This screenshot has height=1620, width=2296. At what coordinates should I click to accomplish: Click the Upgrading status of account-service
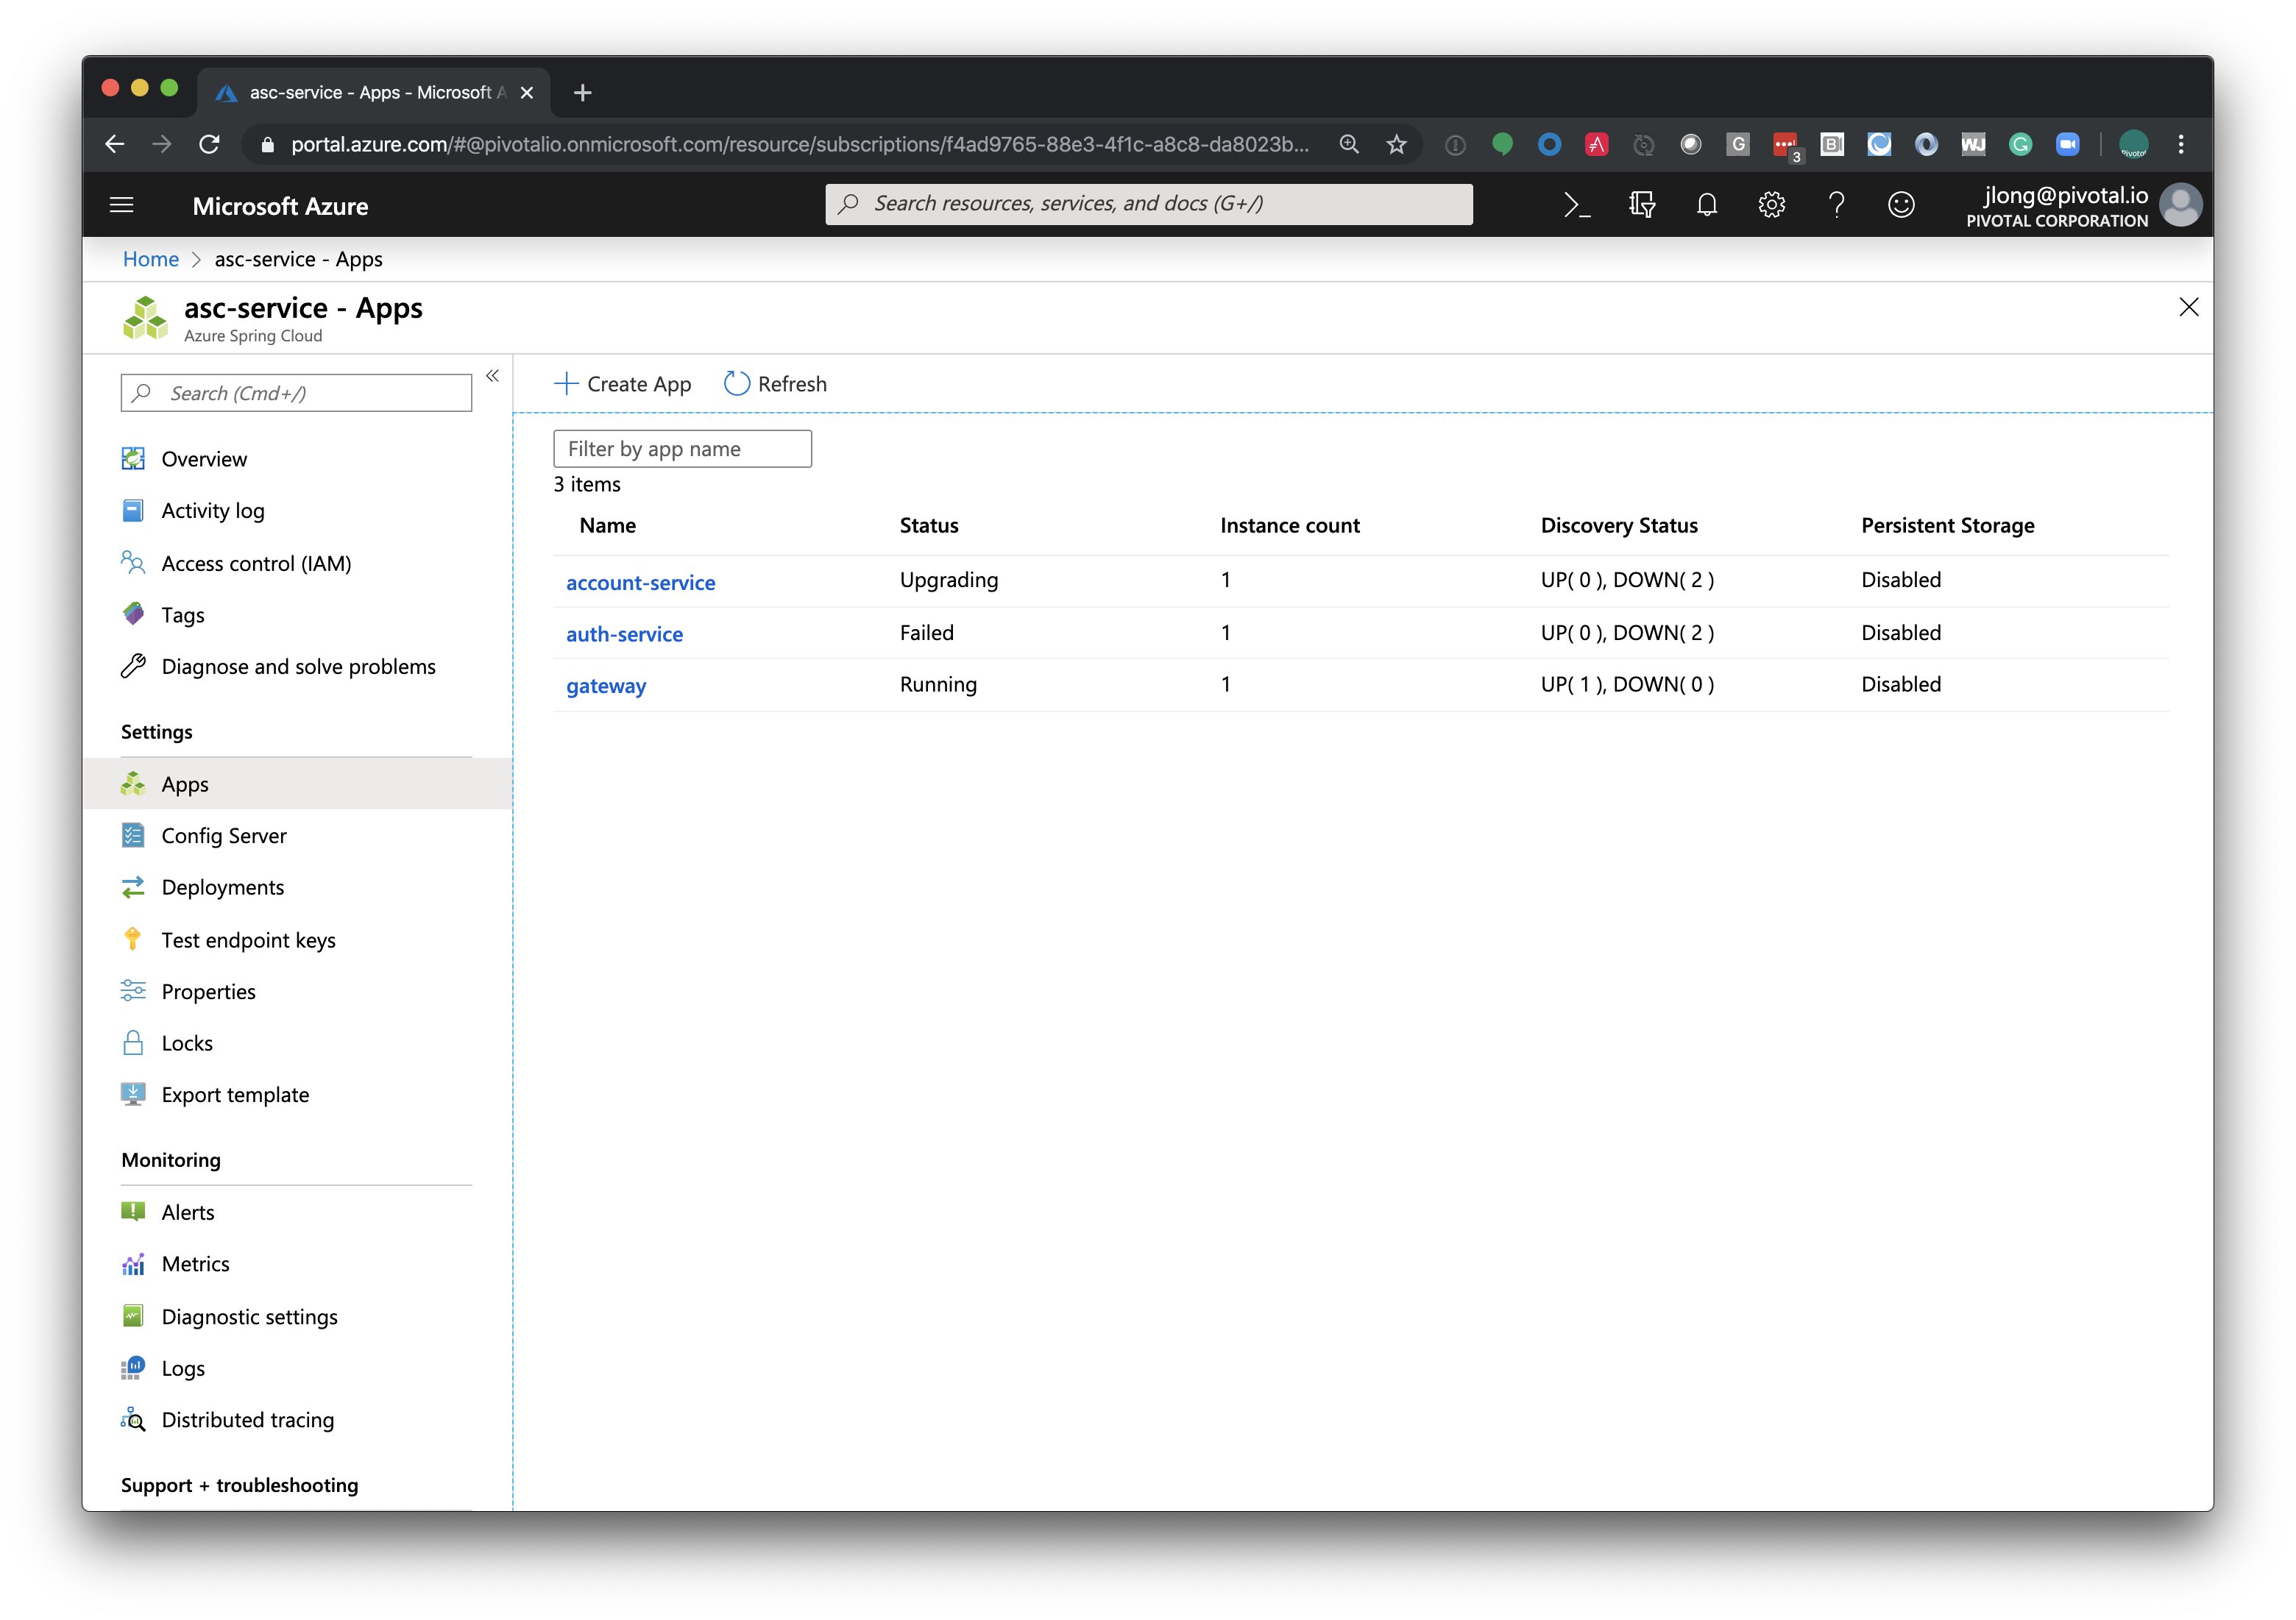click(949, 580)
